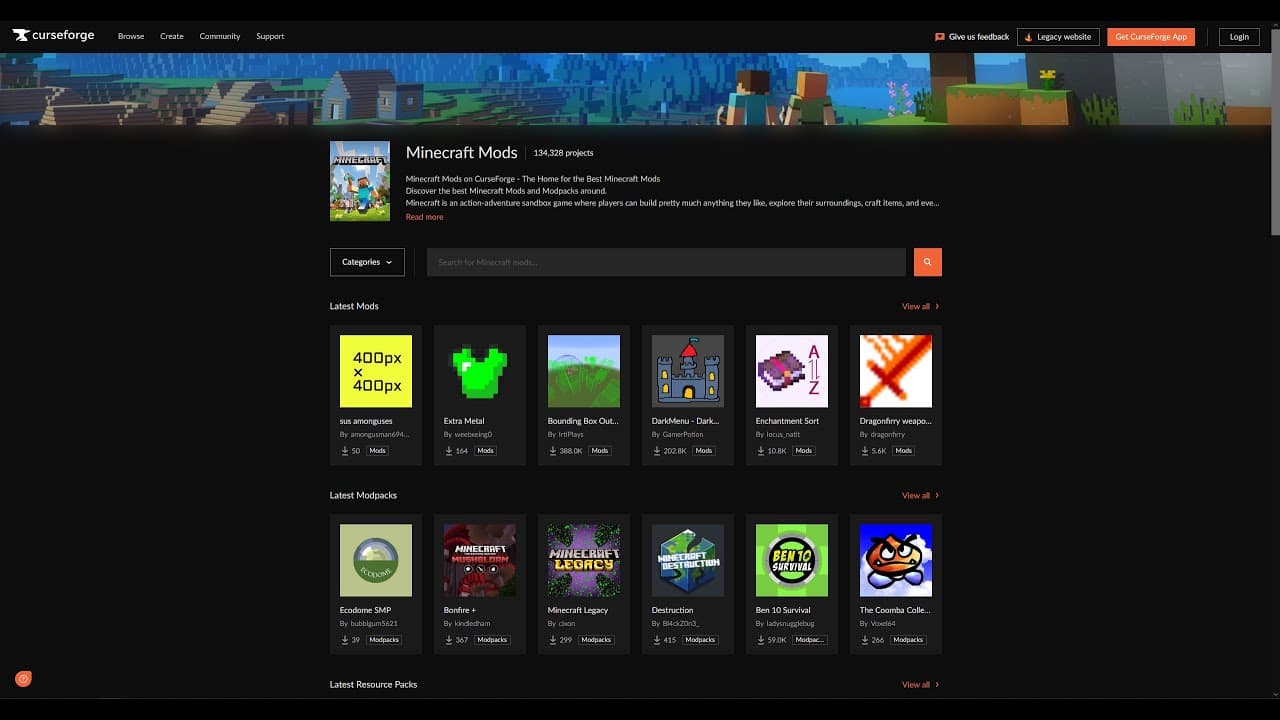Click the Enchantment Sort title
The width and height of the screenshot is (1280, 720).
(x=787, y=421)
